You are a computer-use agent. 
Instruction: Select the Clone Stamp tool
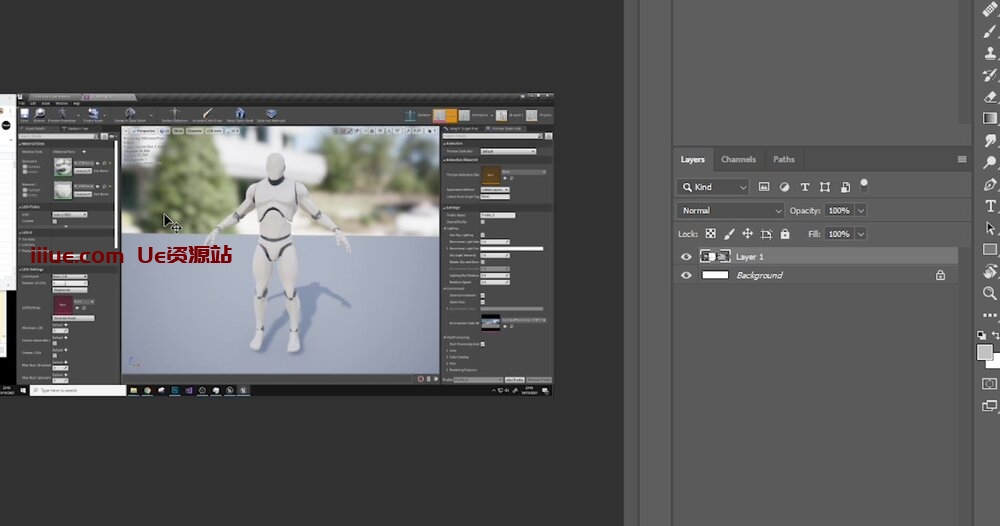tap(990, 53)
